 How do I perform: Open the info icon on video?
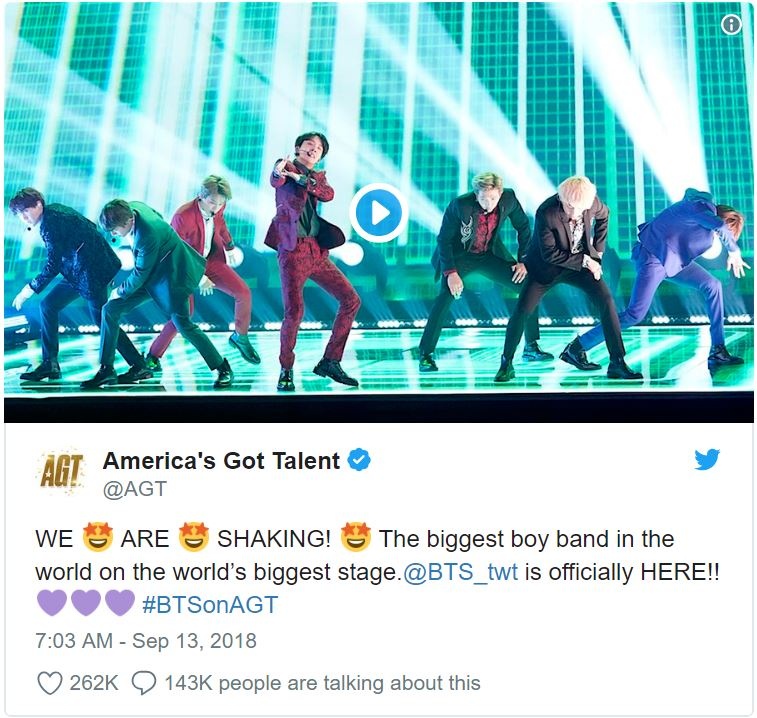tap(731, 24)
